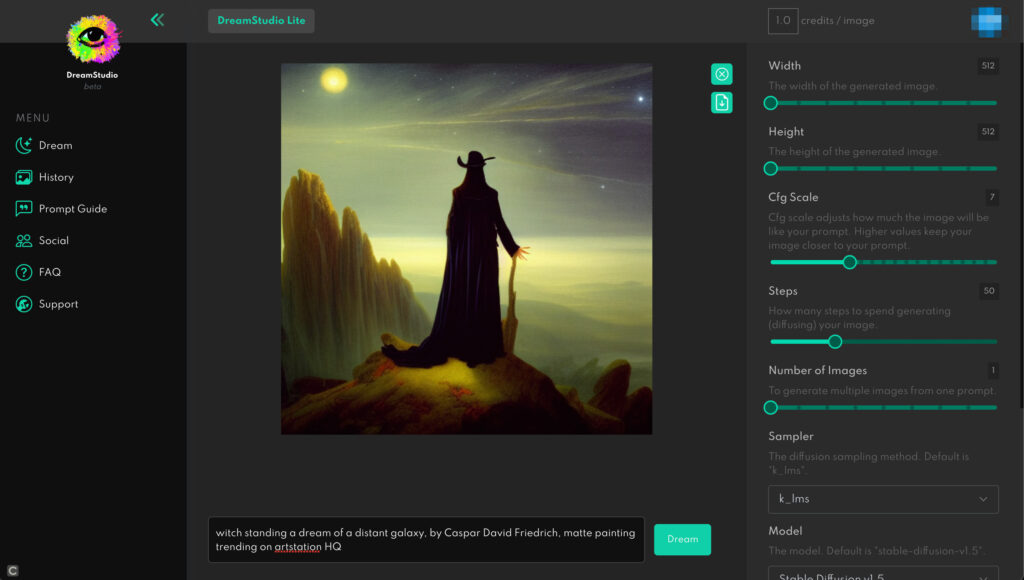Viewport: 1024px width, 580px height.
Task: Click the Prompt Guide link
Action: [72, 209]
